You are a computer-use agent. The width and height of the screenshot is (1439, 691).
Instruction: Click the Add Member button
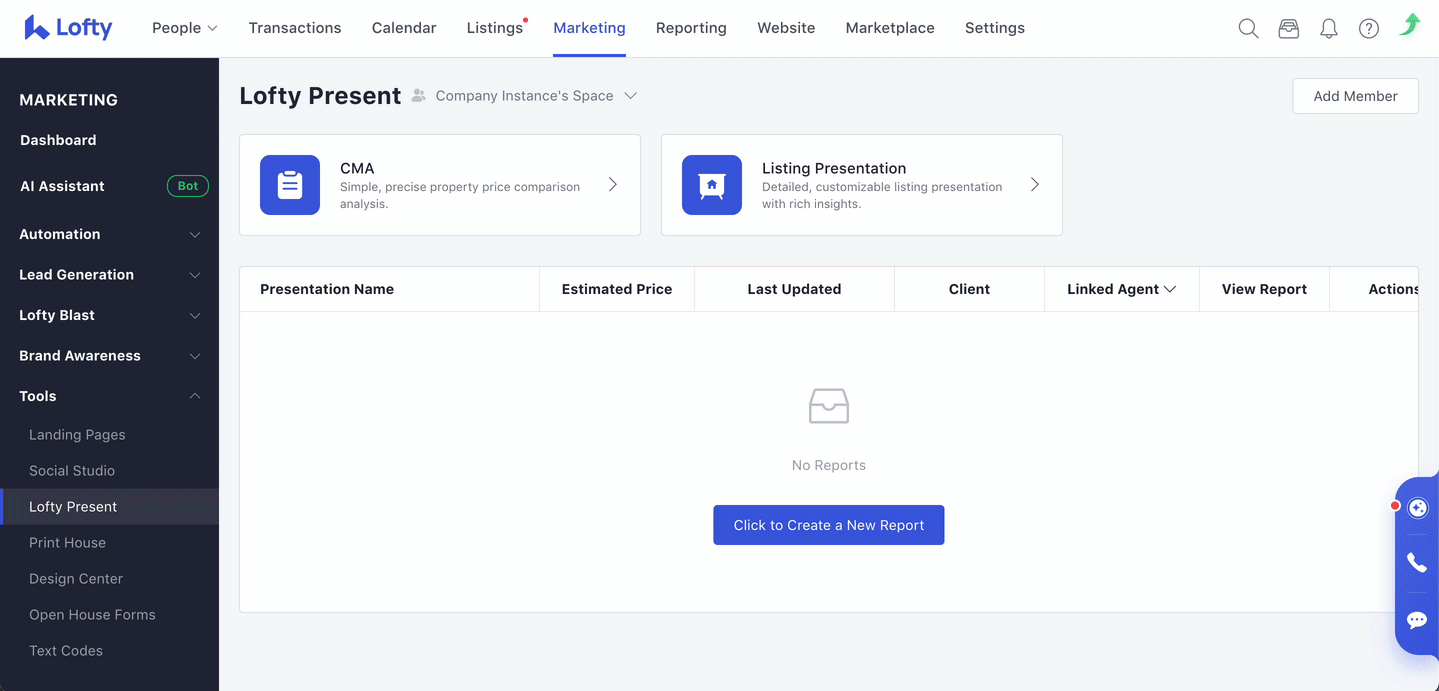(x=1355, y=96)
